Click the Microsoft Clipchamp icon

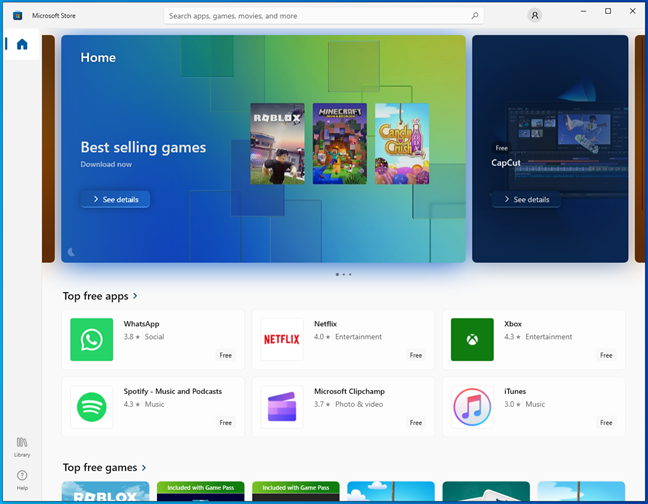tap(282, 407)
